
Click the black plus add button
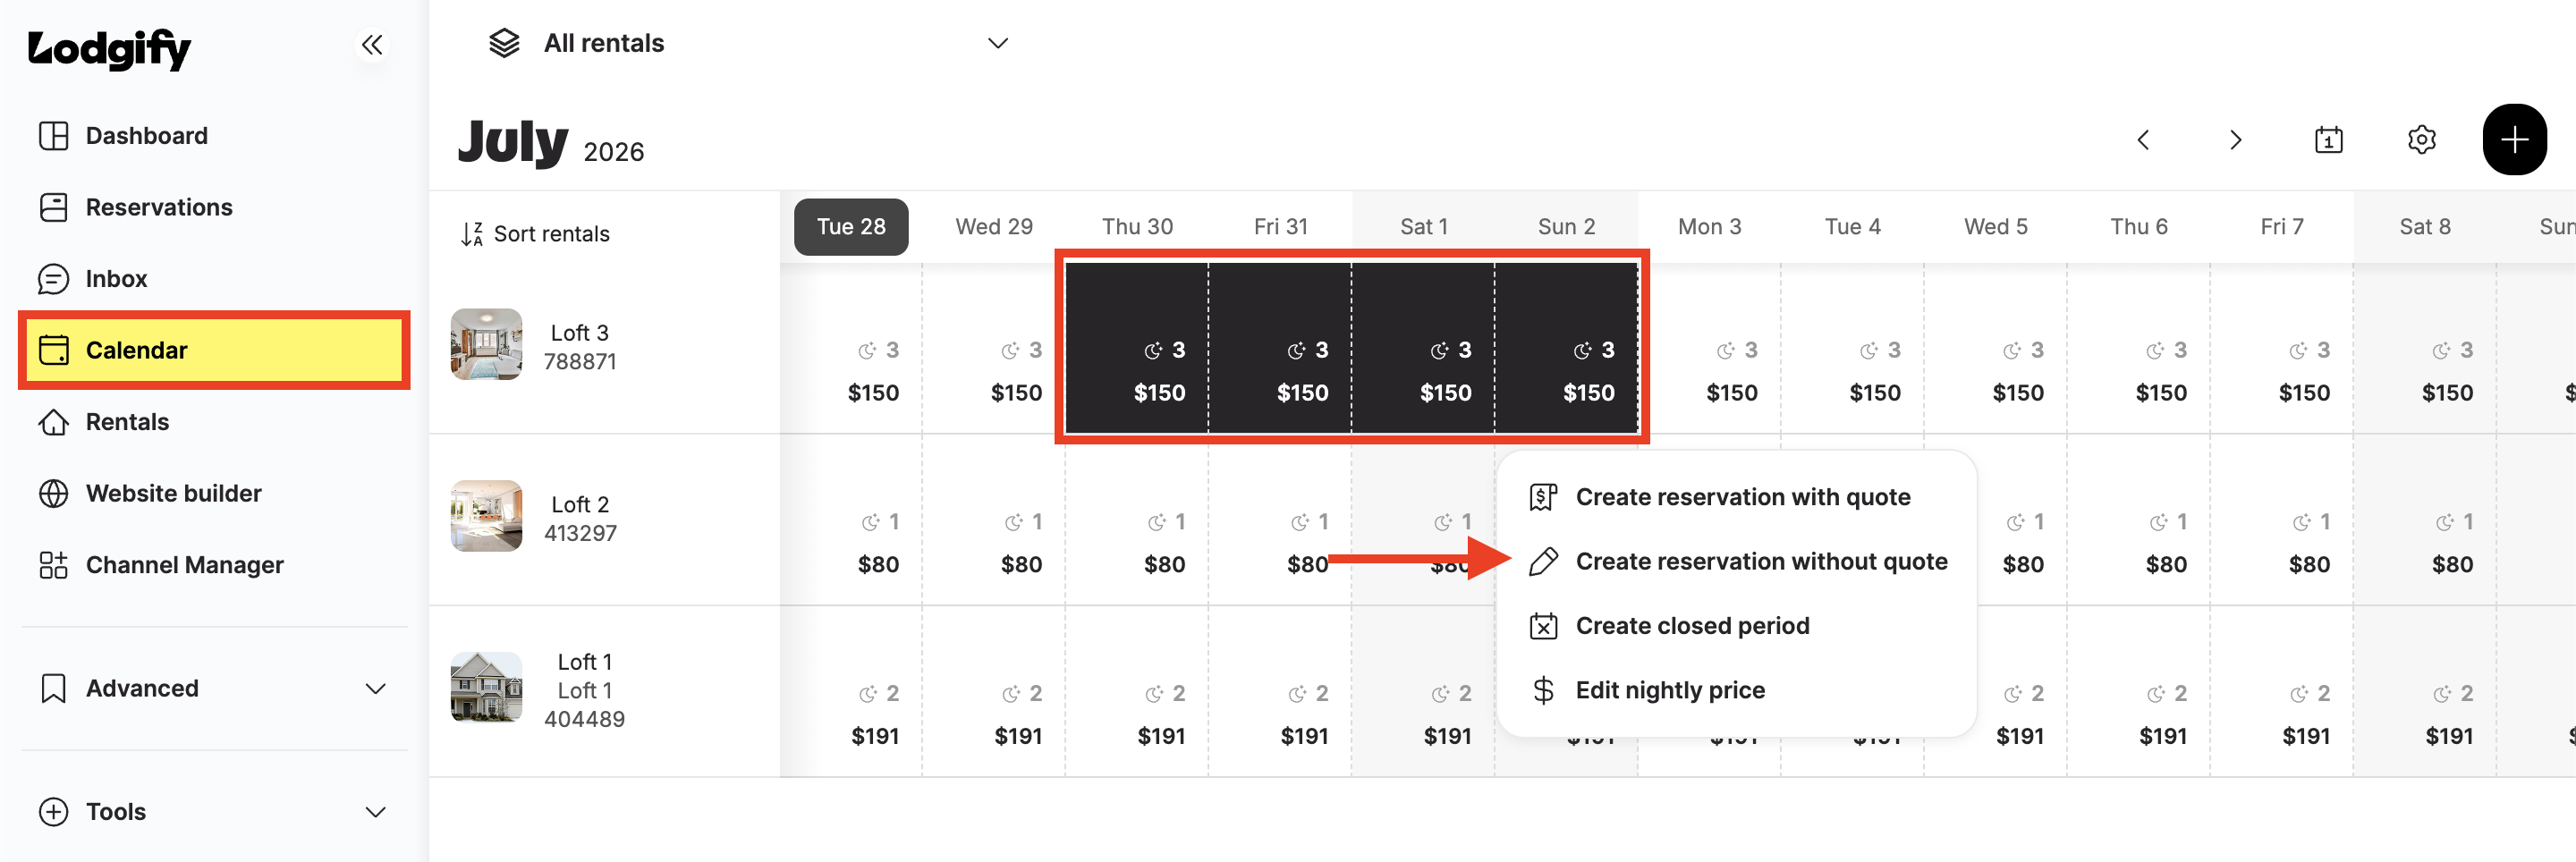[x=2514, y=139]
